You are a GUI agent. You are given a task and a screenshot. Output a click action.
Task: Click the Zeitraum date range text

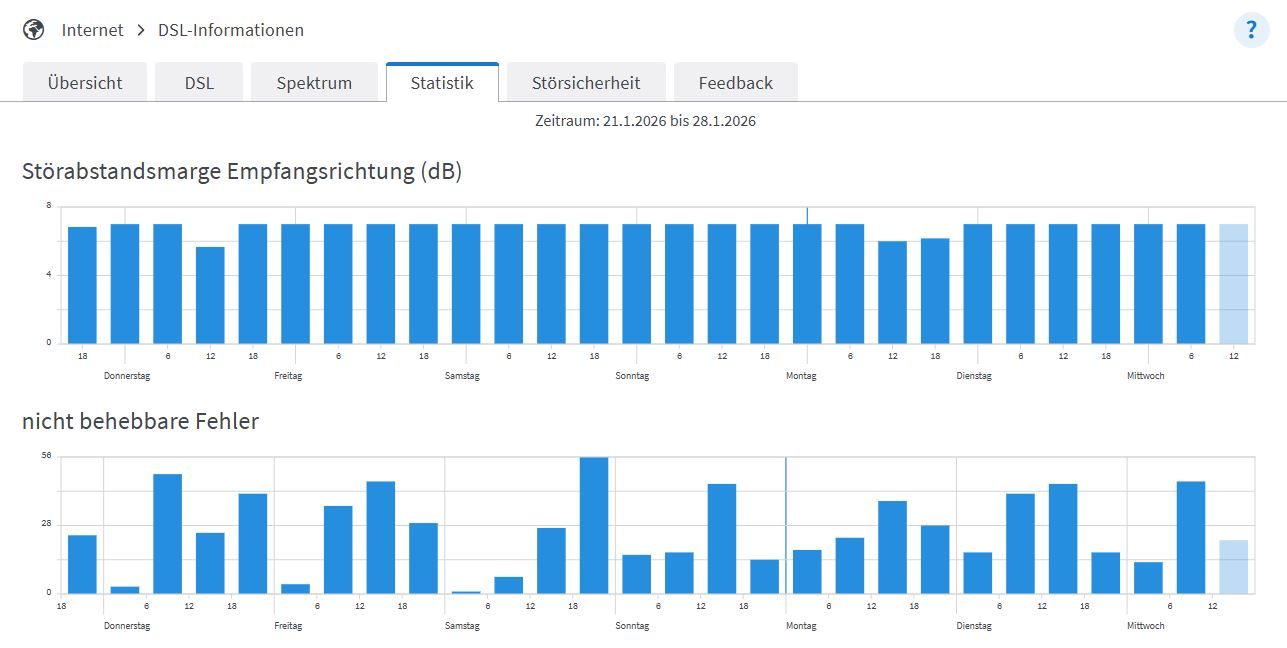coord(645,121)
